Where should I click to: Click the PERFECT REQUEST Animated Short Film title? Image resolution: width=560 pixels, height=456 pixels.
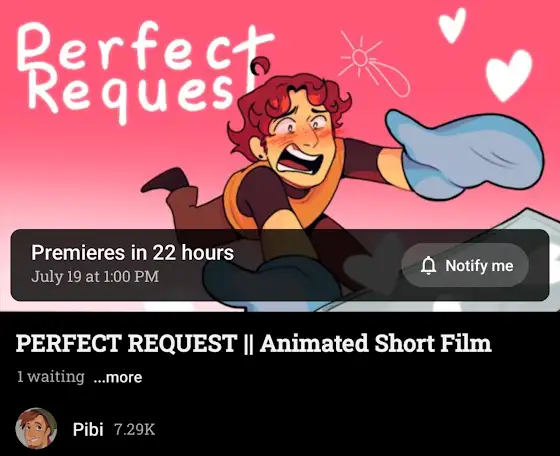253,343
